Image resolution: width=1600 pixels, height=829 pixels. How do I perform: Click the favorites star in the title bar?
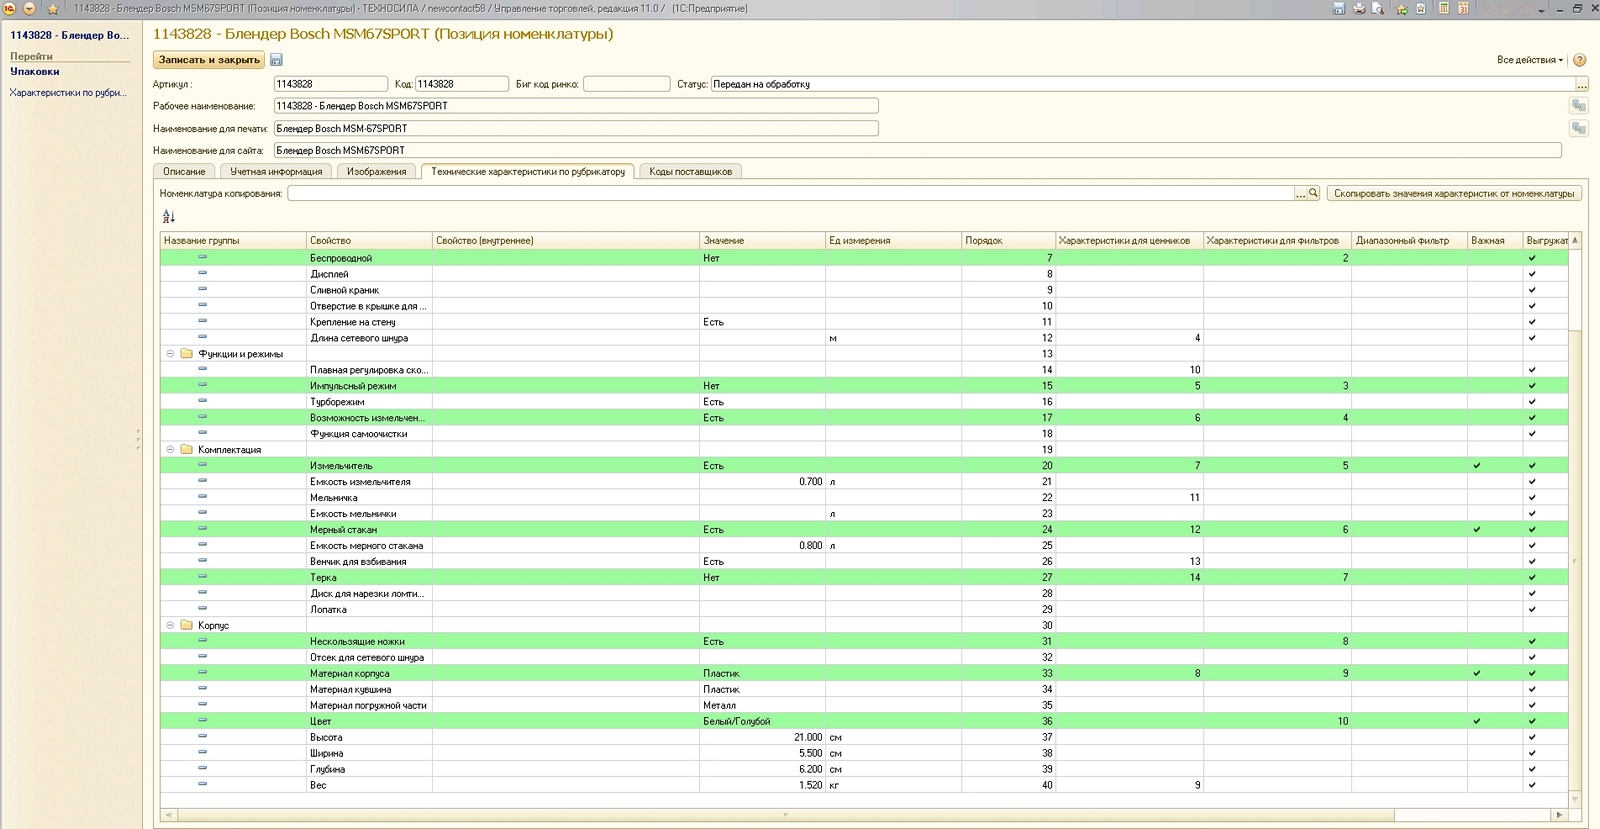(53, 9)
